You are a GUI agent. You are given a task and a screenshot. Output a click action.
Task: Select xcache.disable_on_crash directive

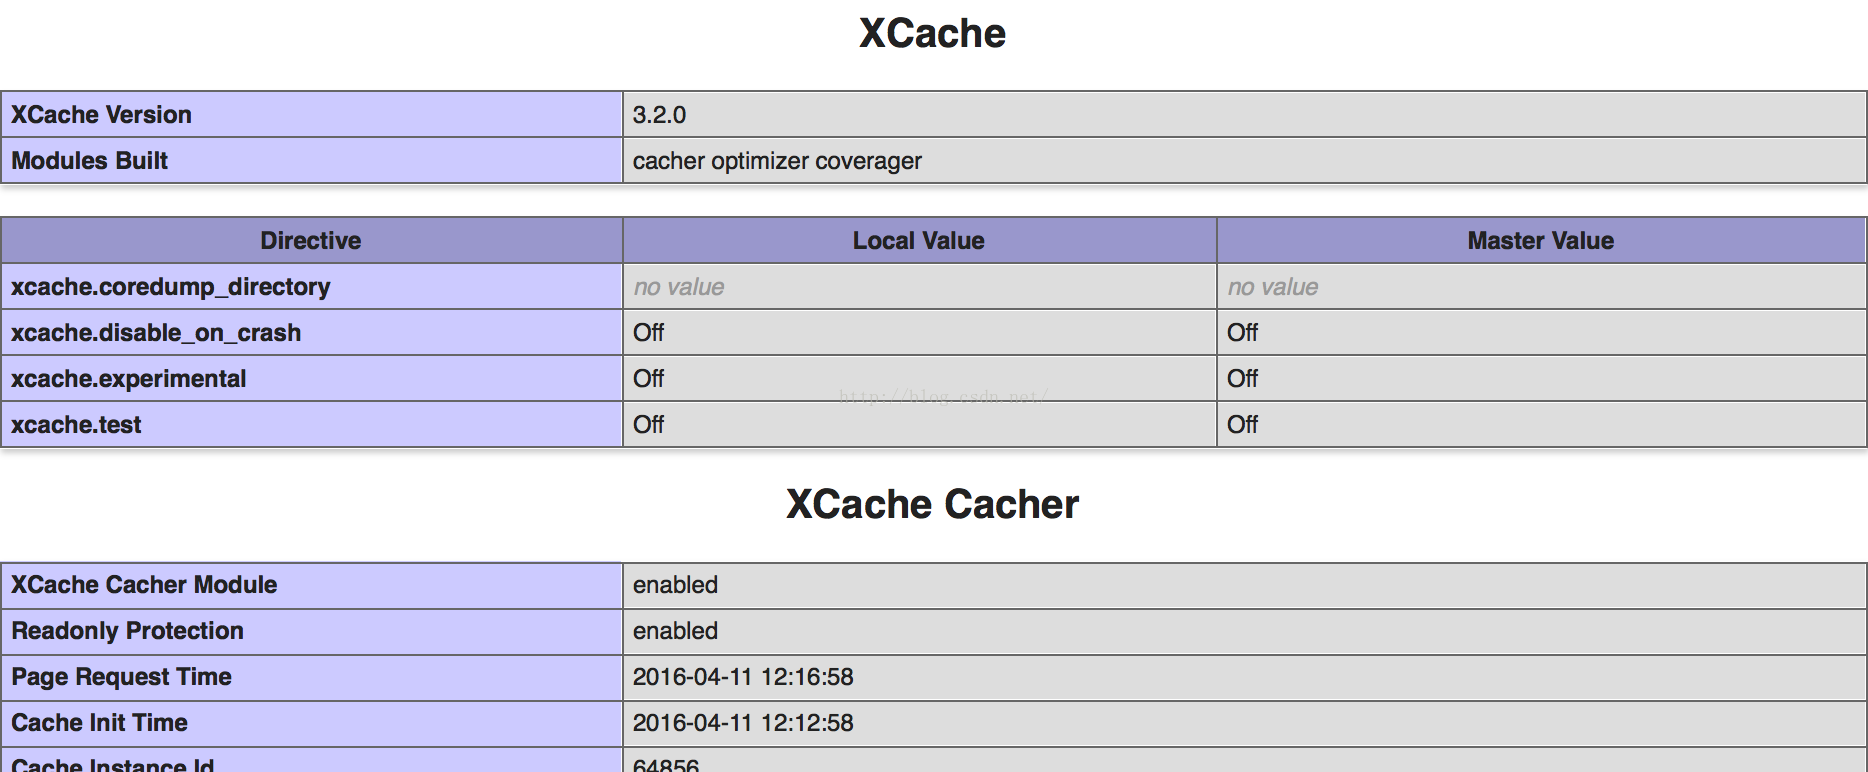click(x=155, y=333)
